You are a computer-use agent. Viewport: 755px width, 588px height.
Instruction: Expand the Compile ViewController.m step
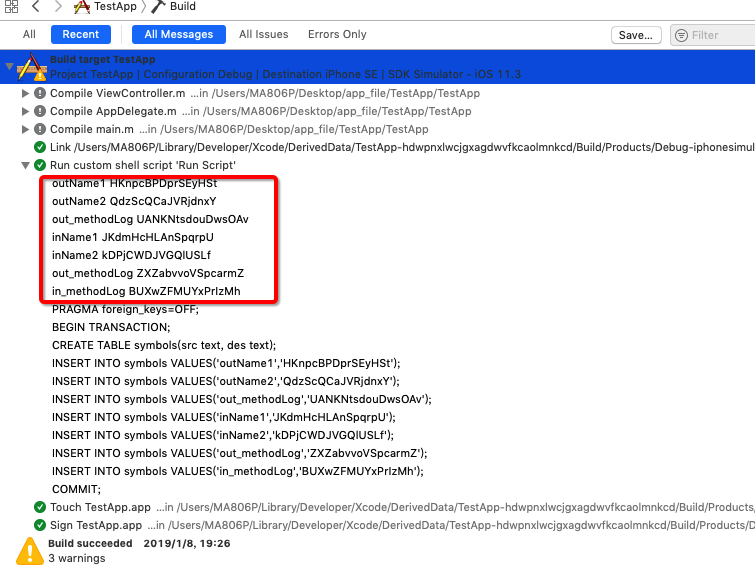pyautogui.click(x=26, y=93)
